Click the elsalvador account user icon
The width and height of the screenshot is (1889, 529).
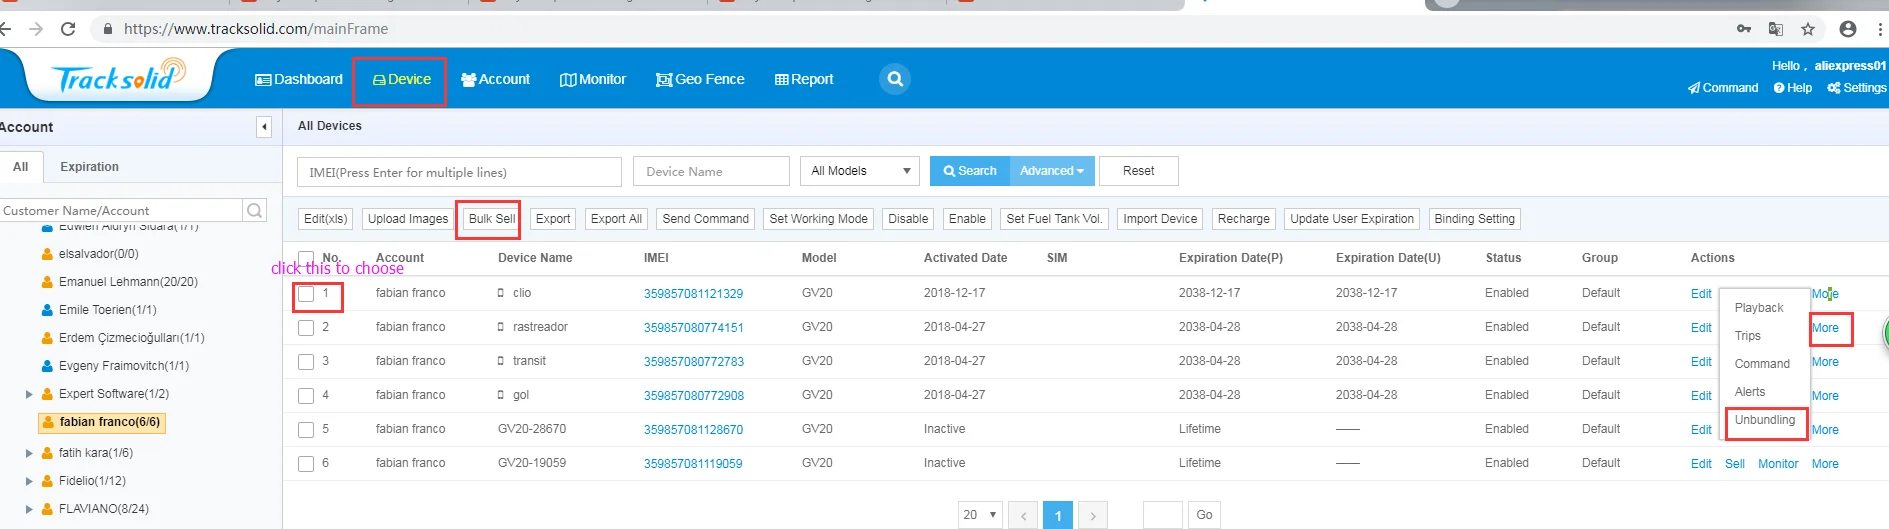coord(47,254)
